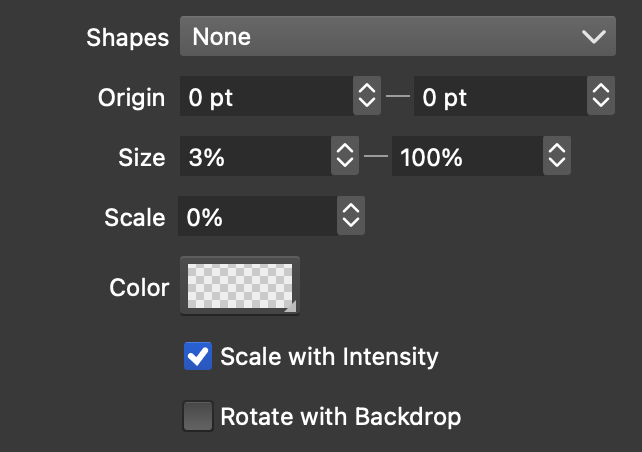
Task: Decrement second Origin value using down arrow
Action: click(x=600, y=104)
